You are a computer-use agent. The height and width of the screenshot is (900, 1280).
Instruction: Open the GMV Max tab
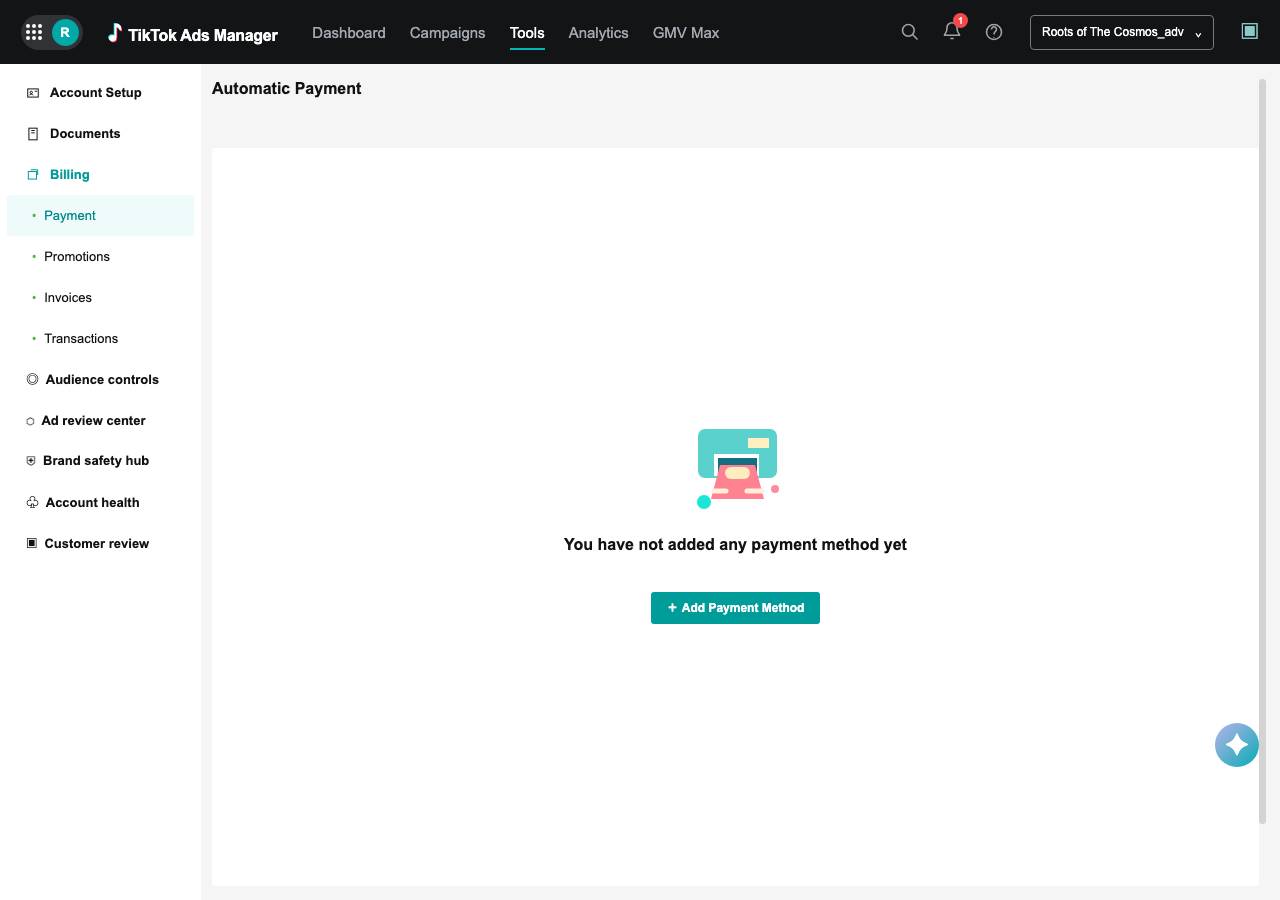pyautogui.click(x=686, y=32)
